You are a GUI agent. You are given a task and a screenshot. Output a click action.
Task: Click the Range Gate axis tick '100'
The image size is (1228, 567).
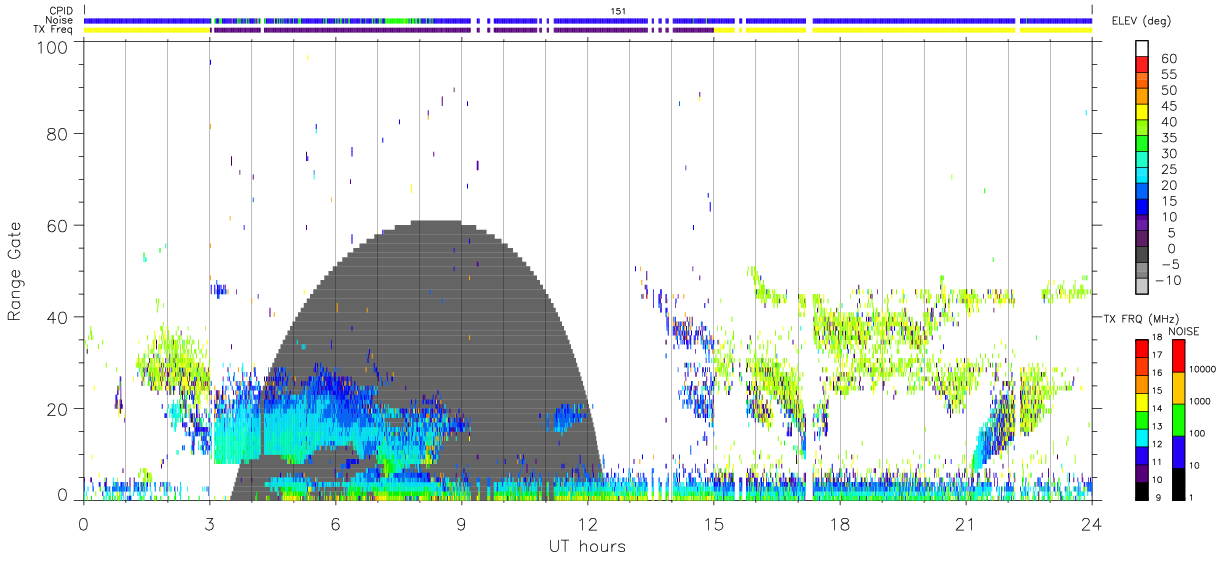point(54,48)
